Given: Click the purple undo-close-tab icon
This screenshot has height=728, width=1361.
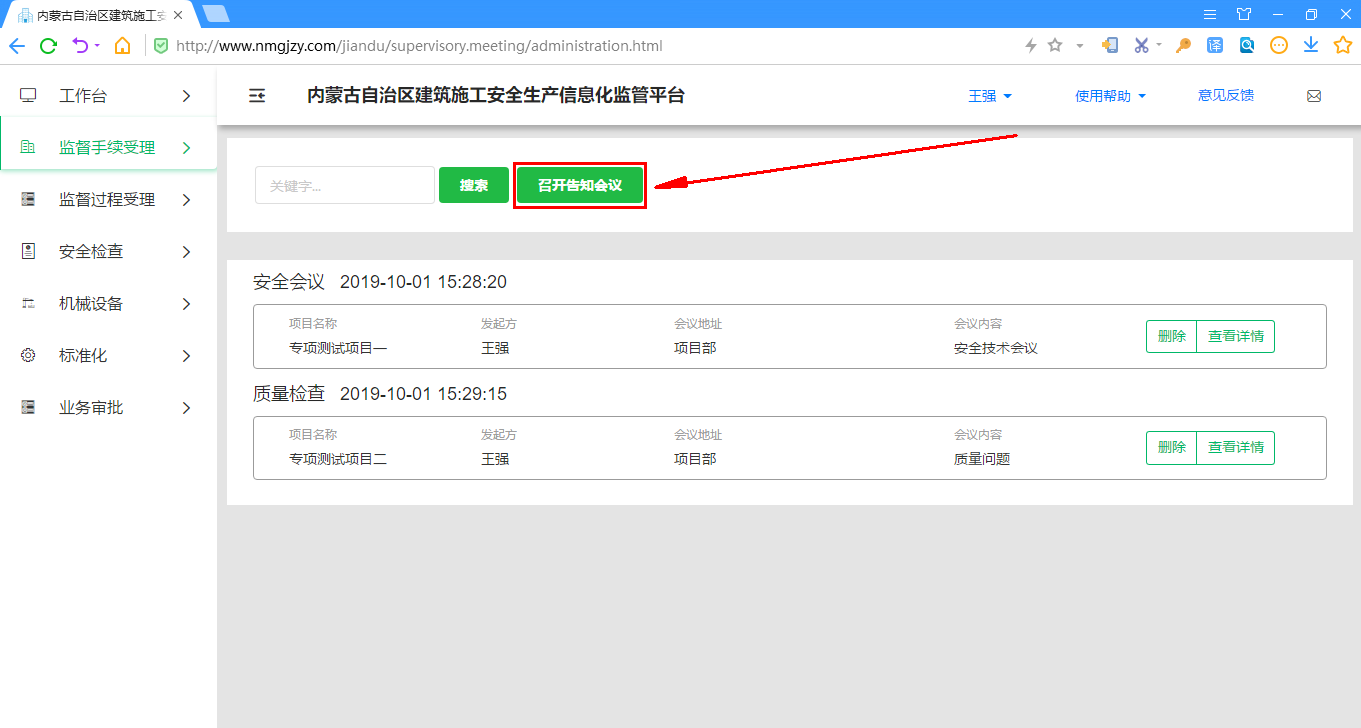Looking at the screenshot, I should 80,46.
